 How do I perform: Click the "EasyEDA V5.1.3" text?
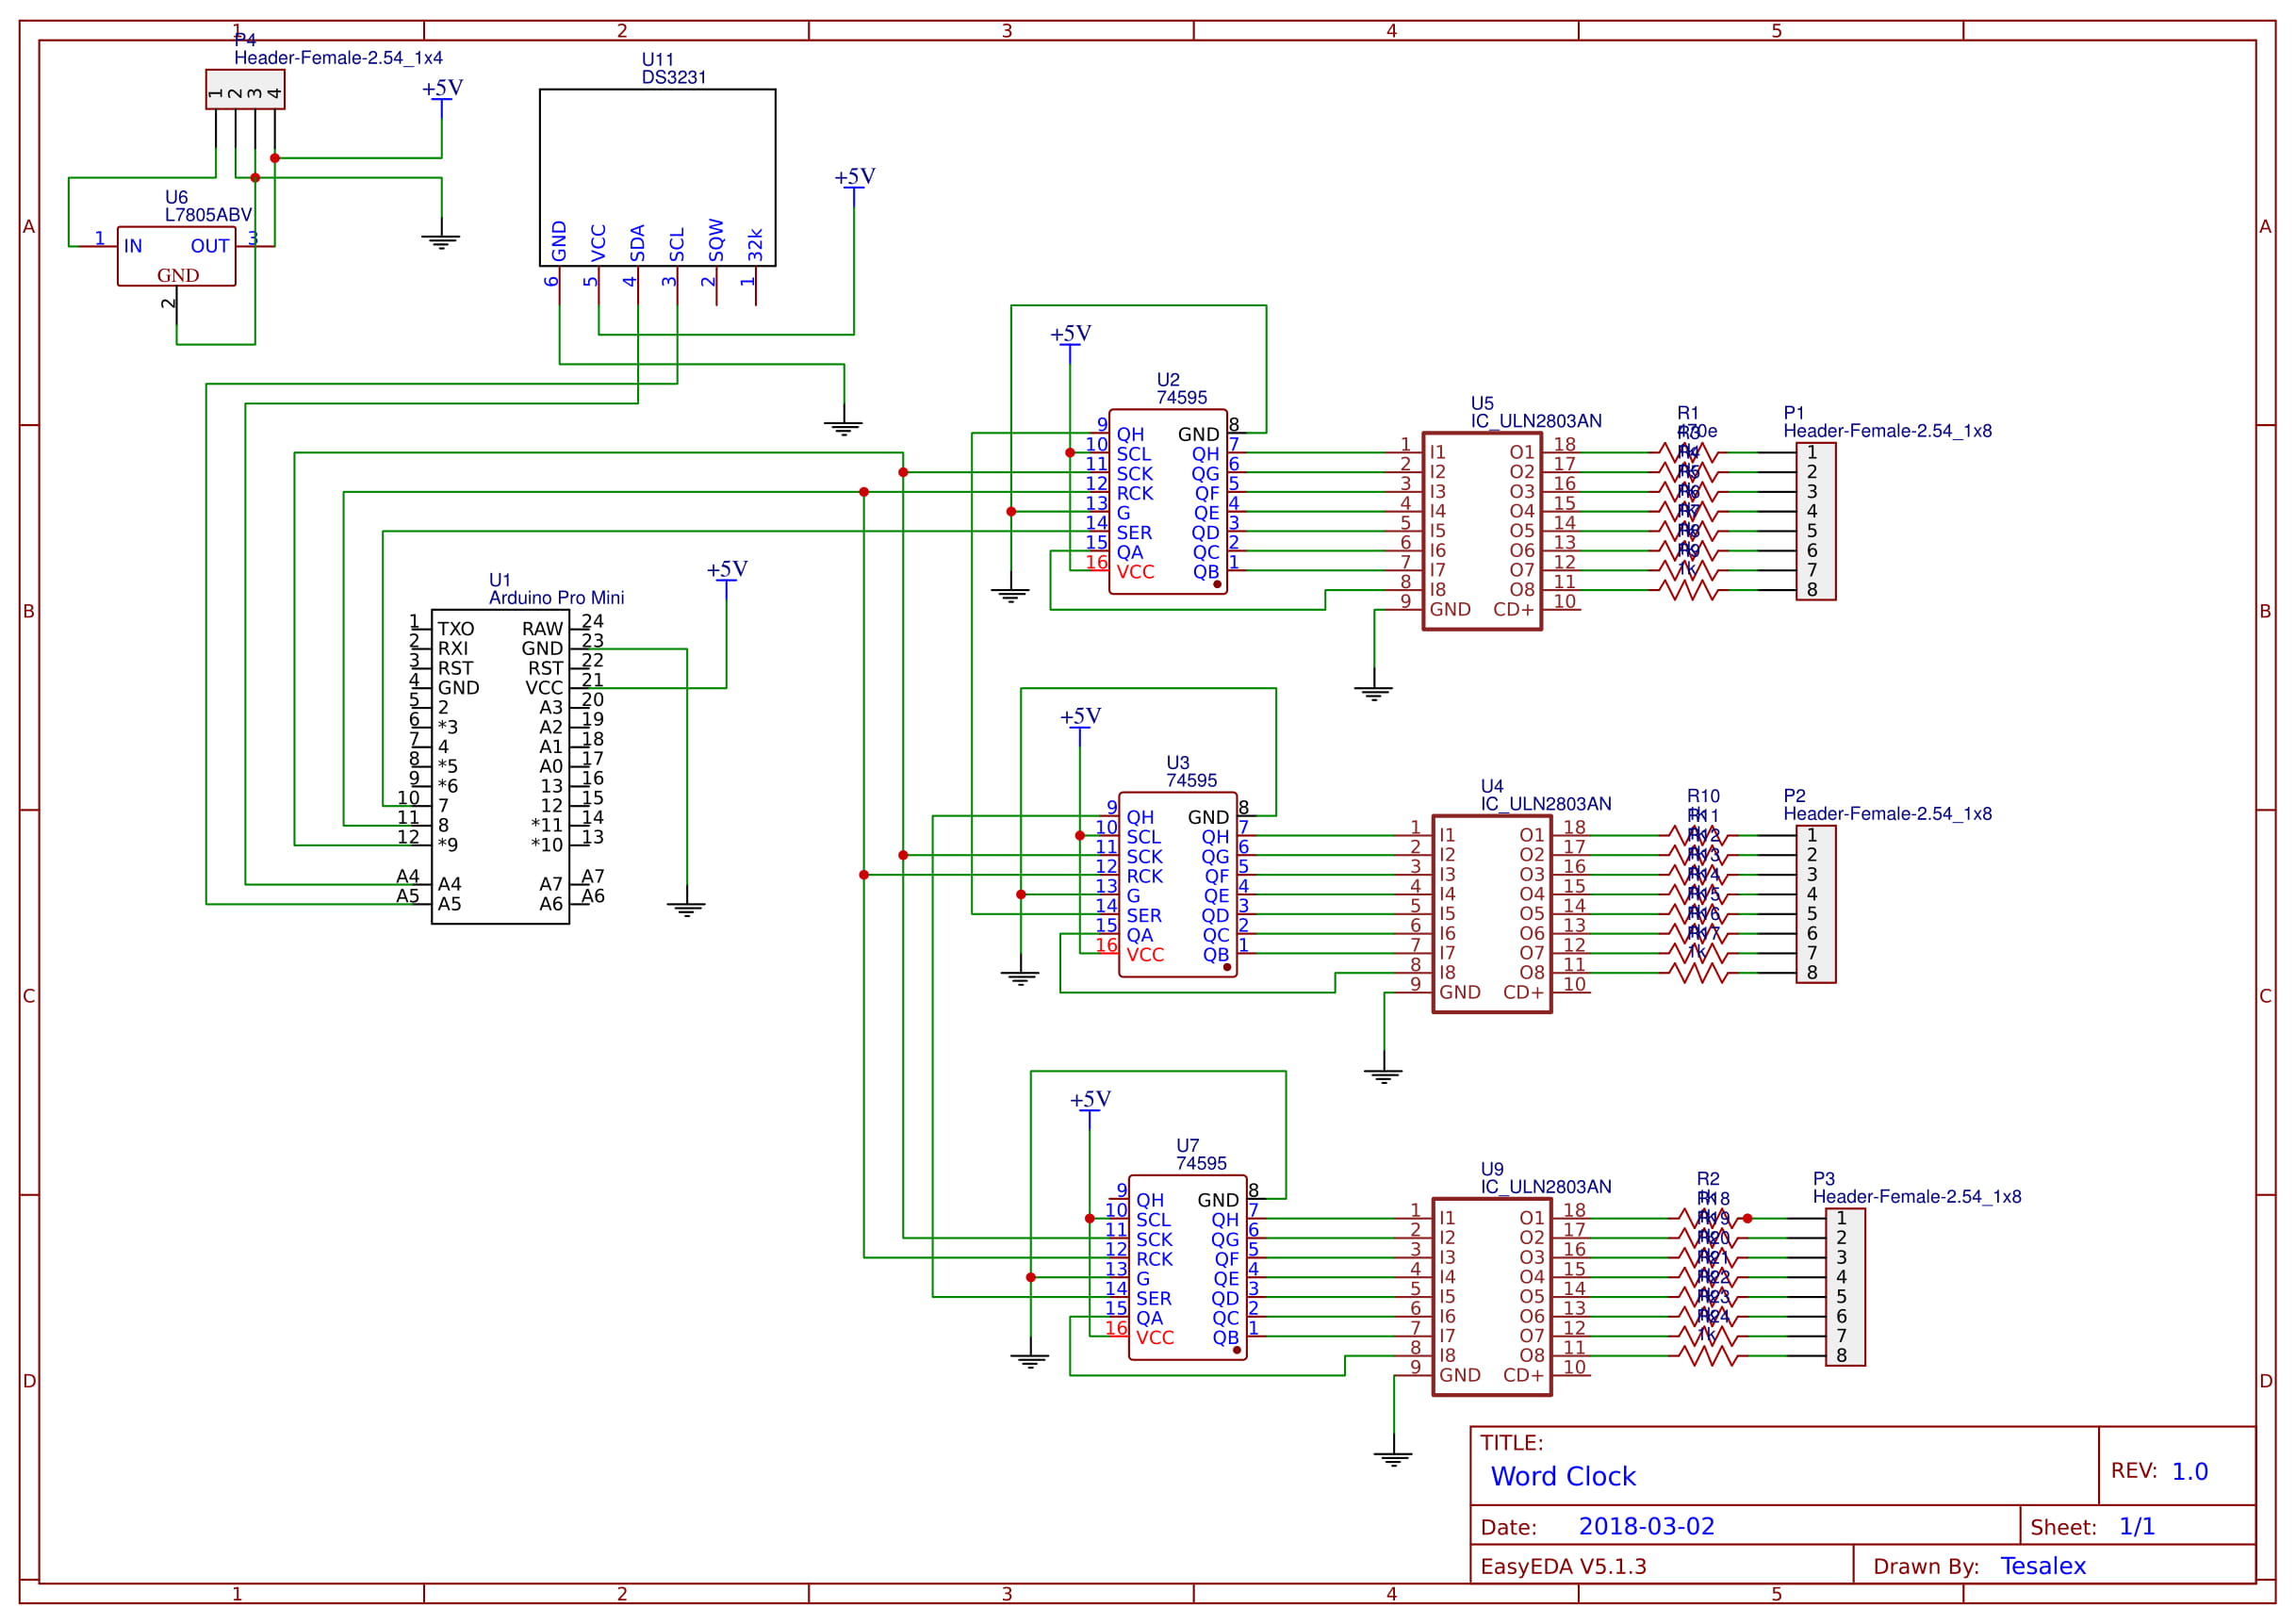coord(1563,1566)
